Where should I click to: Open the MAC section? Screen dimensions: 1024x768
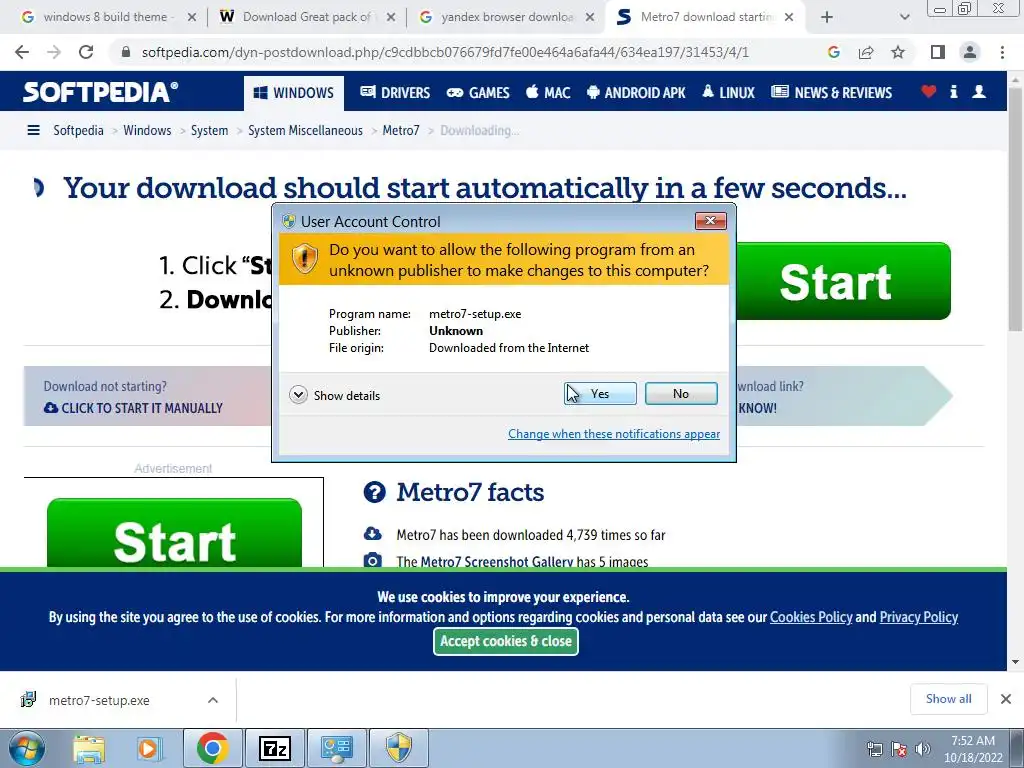548,93
